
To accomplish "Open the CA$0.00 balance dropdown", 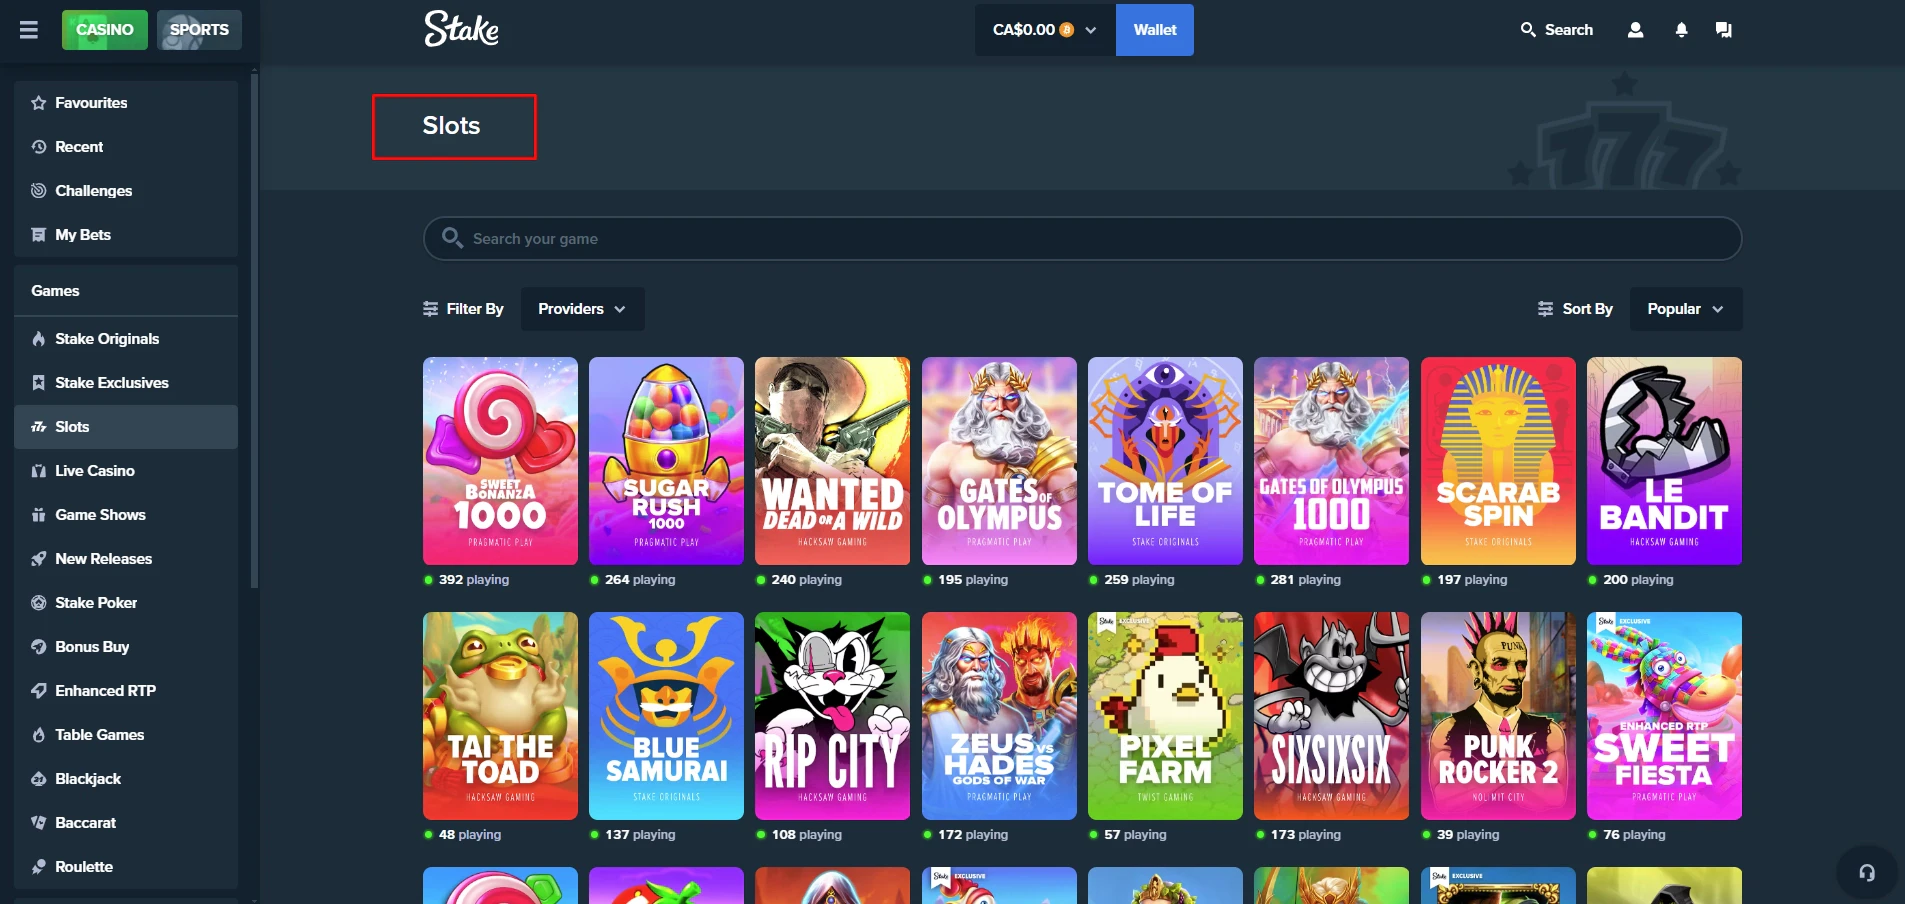I will pyautogui.click(x=1045, y=30).
